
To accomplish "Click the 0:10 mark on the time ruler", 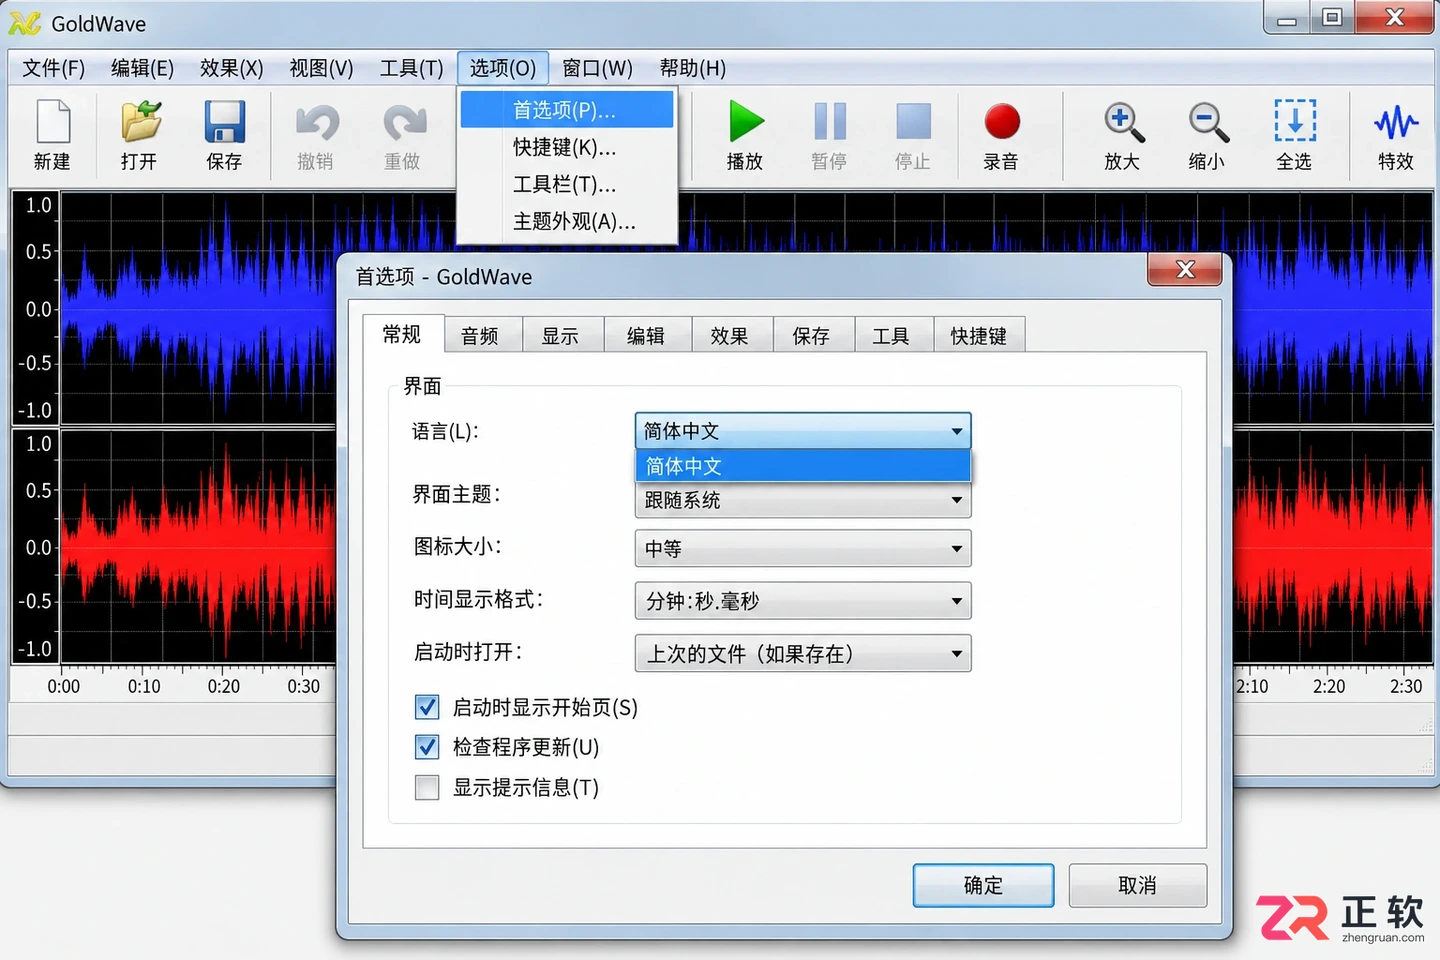I will click(x=144, y=686).
